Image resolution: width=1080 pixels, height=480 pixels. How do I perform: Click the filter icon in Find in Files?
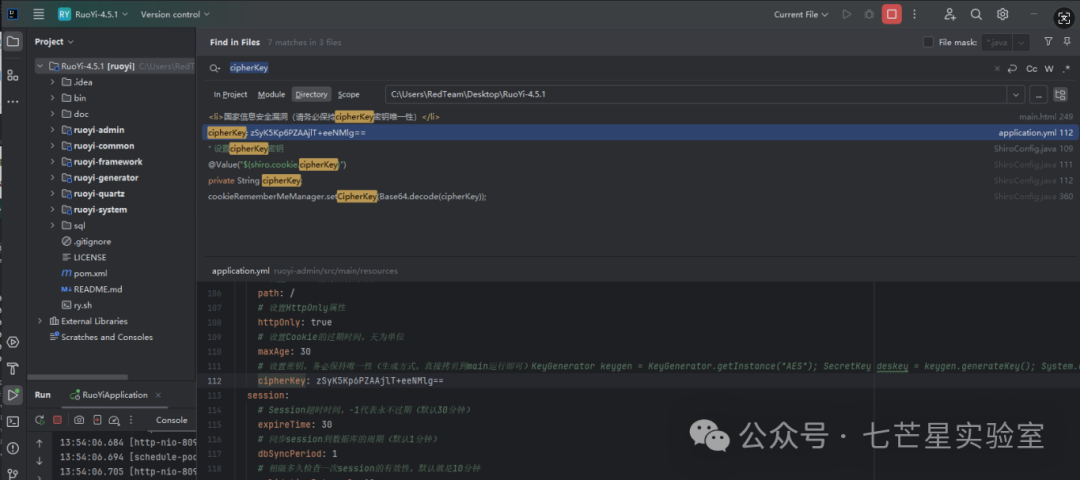coord(1048,41)
